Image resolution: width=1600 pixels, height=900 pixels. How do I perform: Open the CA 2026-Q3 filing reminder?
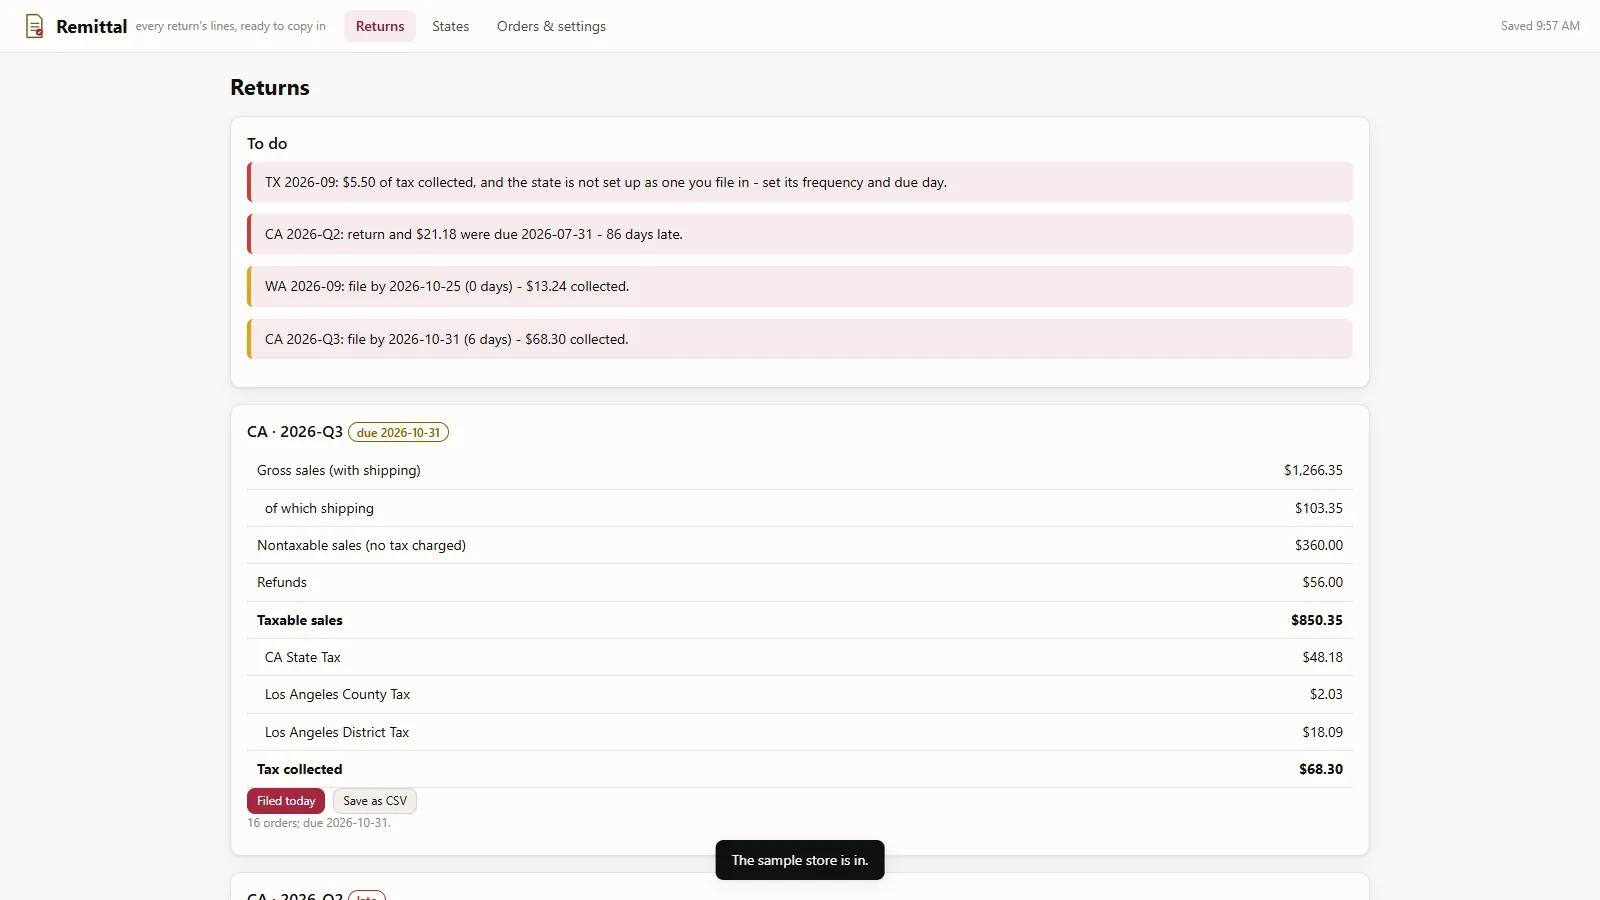pos(800,339)
